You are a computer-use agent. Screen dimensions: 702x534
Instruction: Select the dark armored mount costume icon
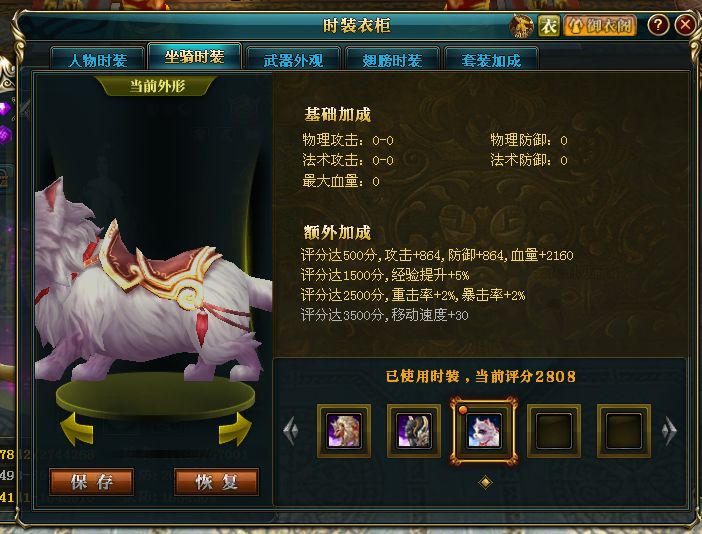pos(414,431)
